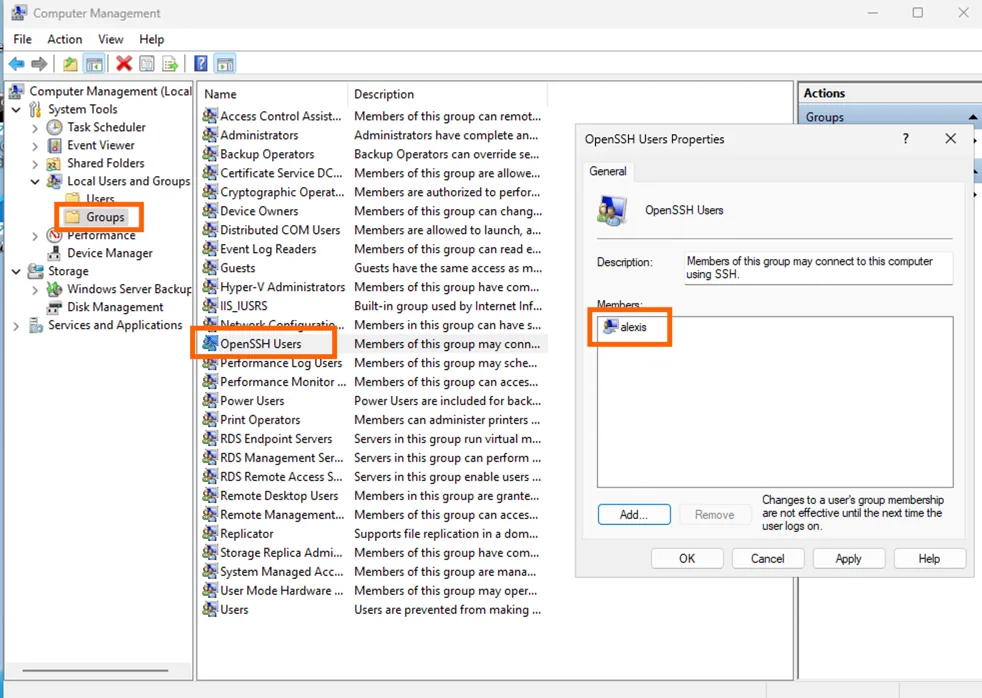Viewport: 982px width, 698px height.
Task: Select the General tab in properties dialog
Action: coord(607,171)
